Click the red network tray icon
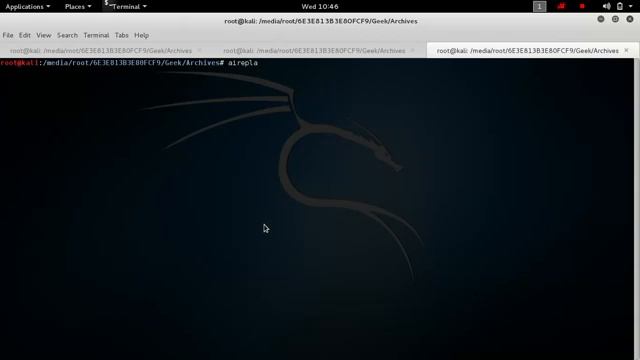640x360 pixels. [x=562, y=6]
